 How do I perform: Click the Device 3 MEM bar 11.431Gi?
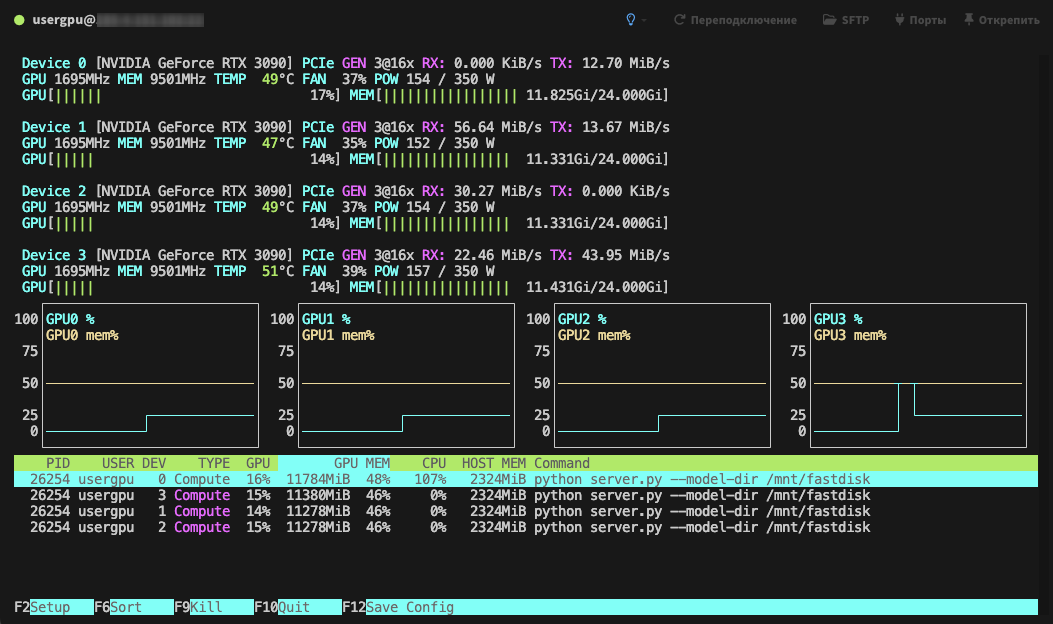509,287
